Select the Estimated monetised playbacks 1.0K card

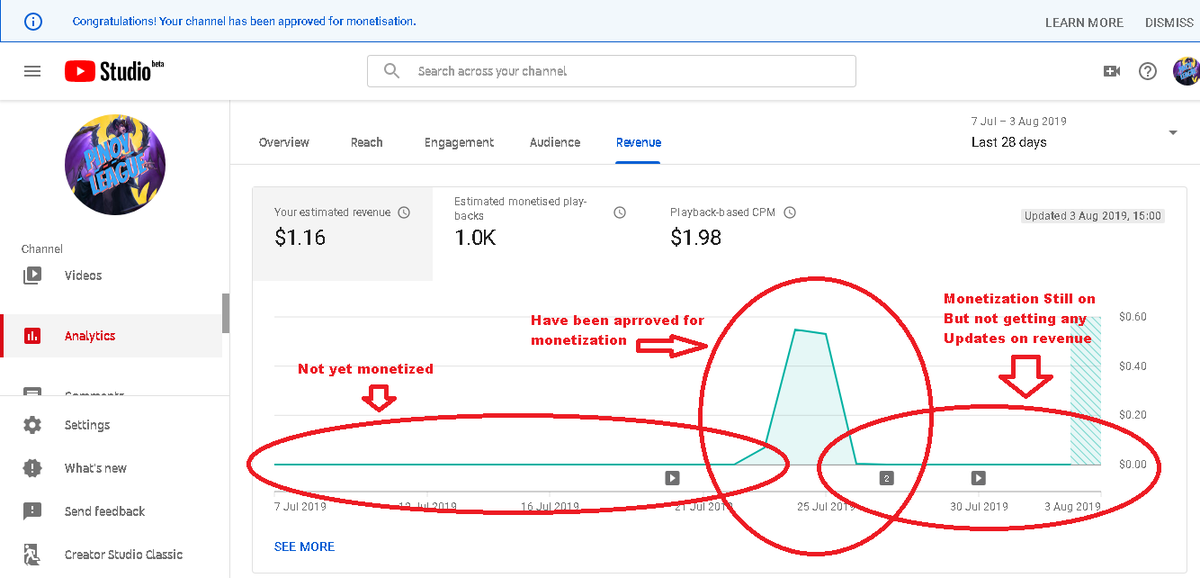click(x=541, y=235)
